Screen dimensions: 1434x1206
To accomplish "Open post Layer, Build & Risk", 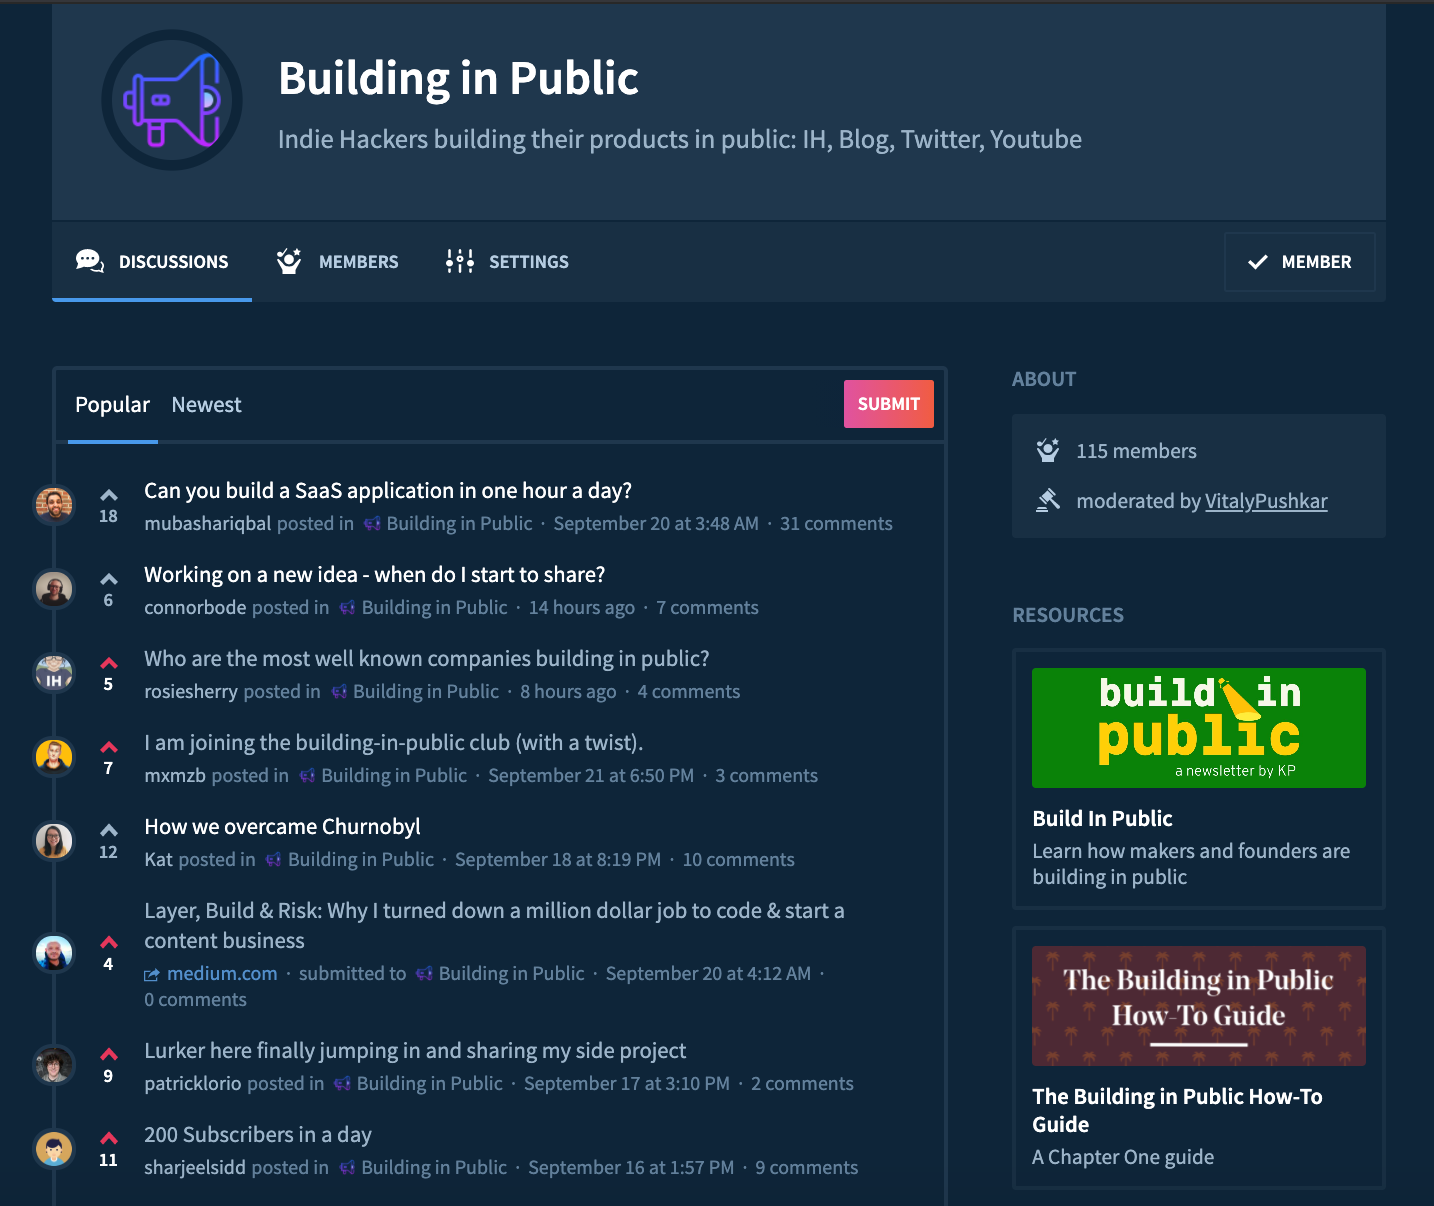I will [494, 926].
